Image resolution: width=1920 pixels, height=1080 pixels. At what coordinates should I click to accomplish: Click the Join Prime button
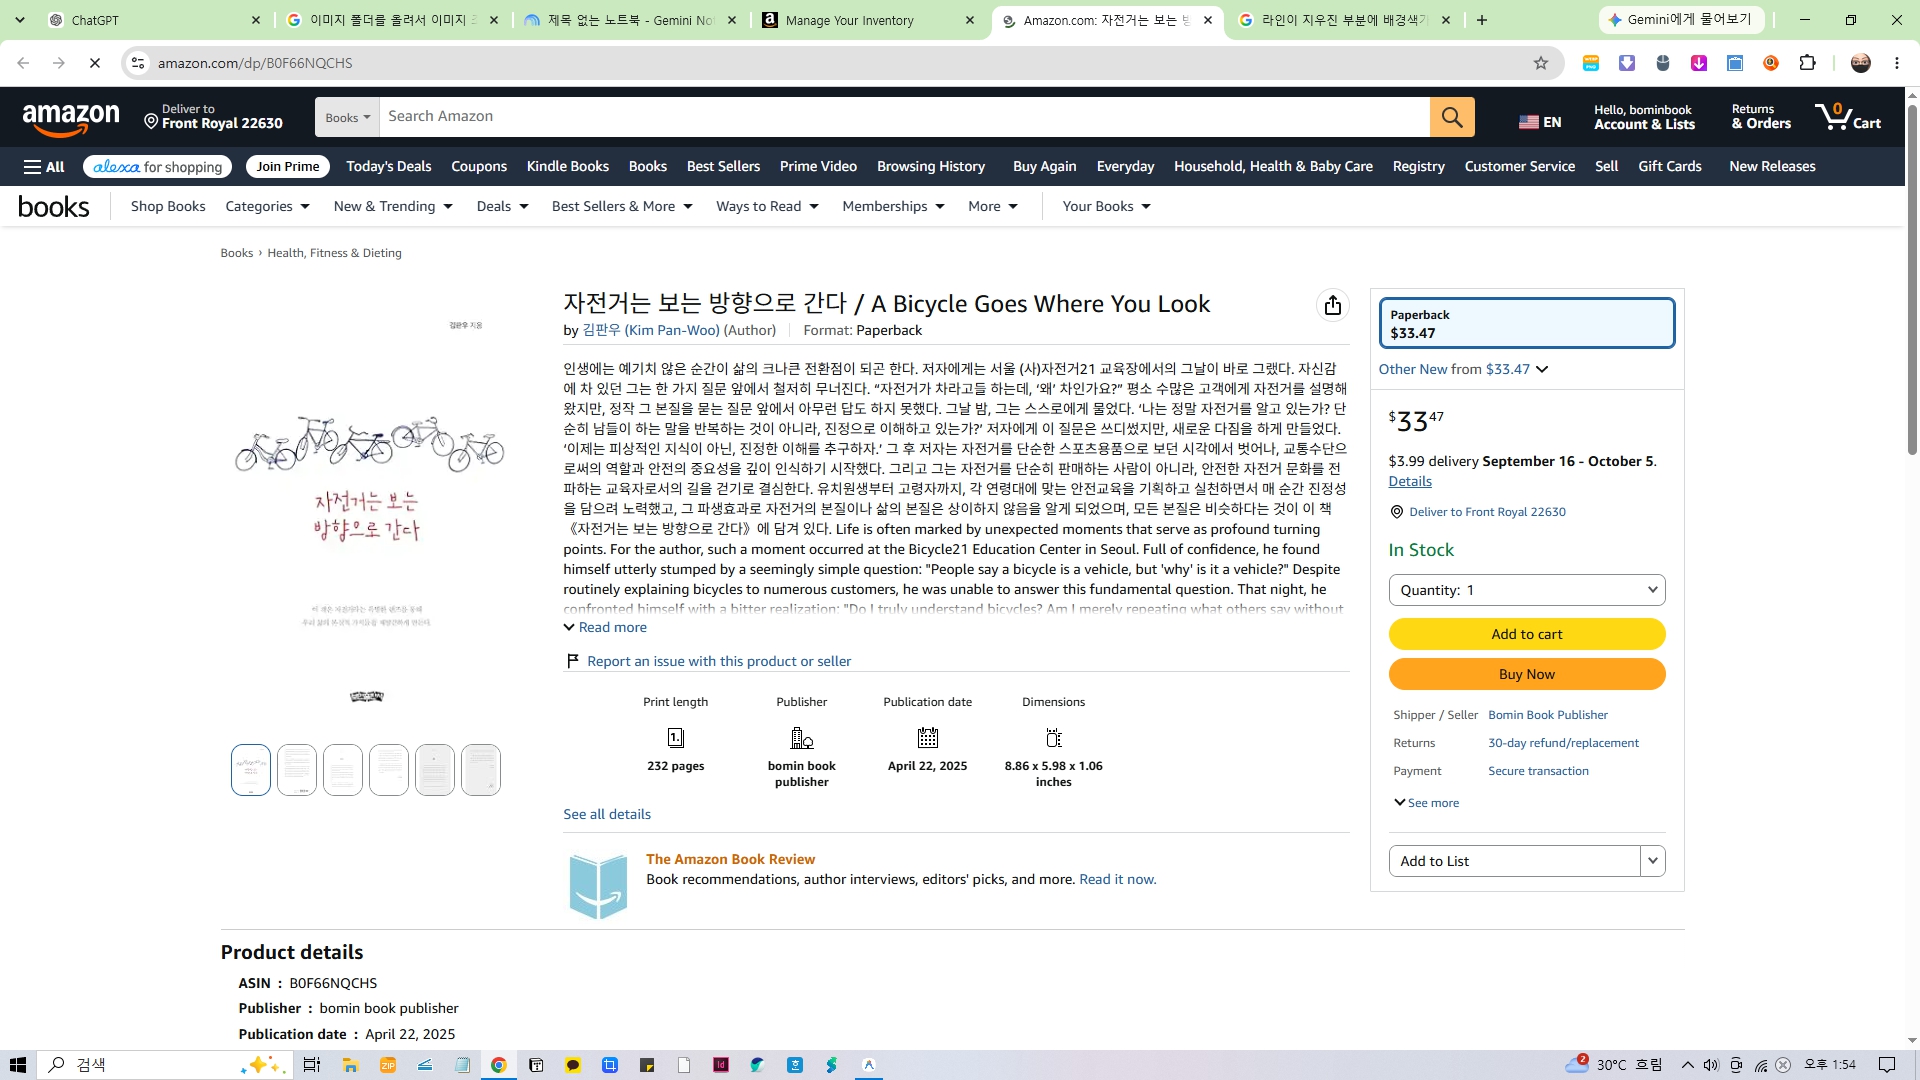point(288,167)
